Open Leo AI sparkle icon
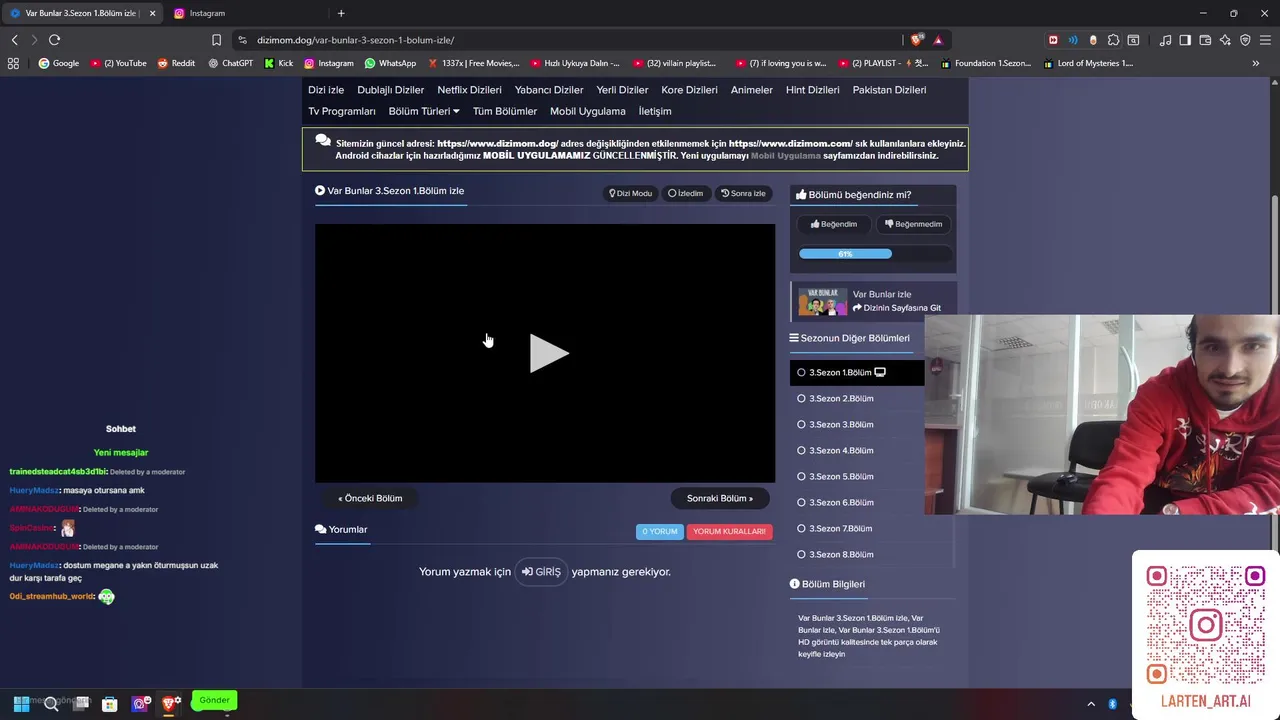The height and width of the screenshot is (720, 1280). pyautogui.click(x=1225, y=40)
